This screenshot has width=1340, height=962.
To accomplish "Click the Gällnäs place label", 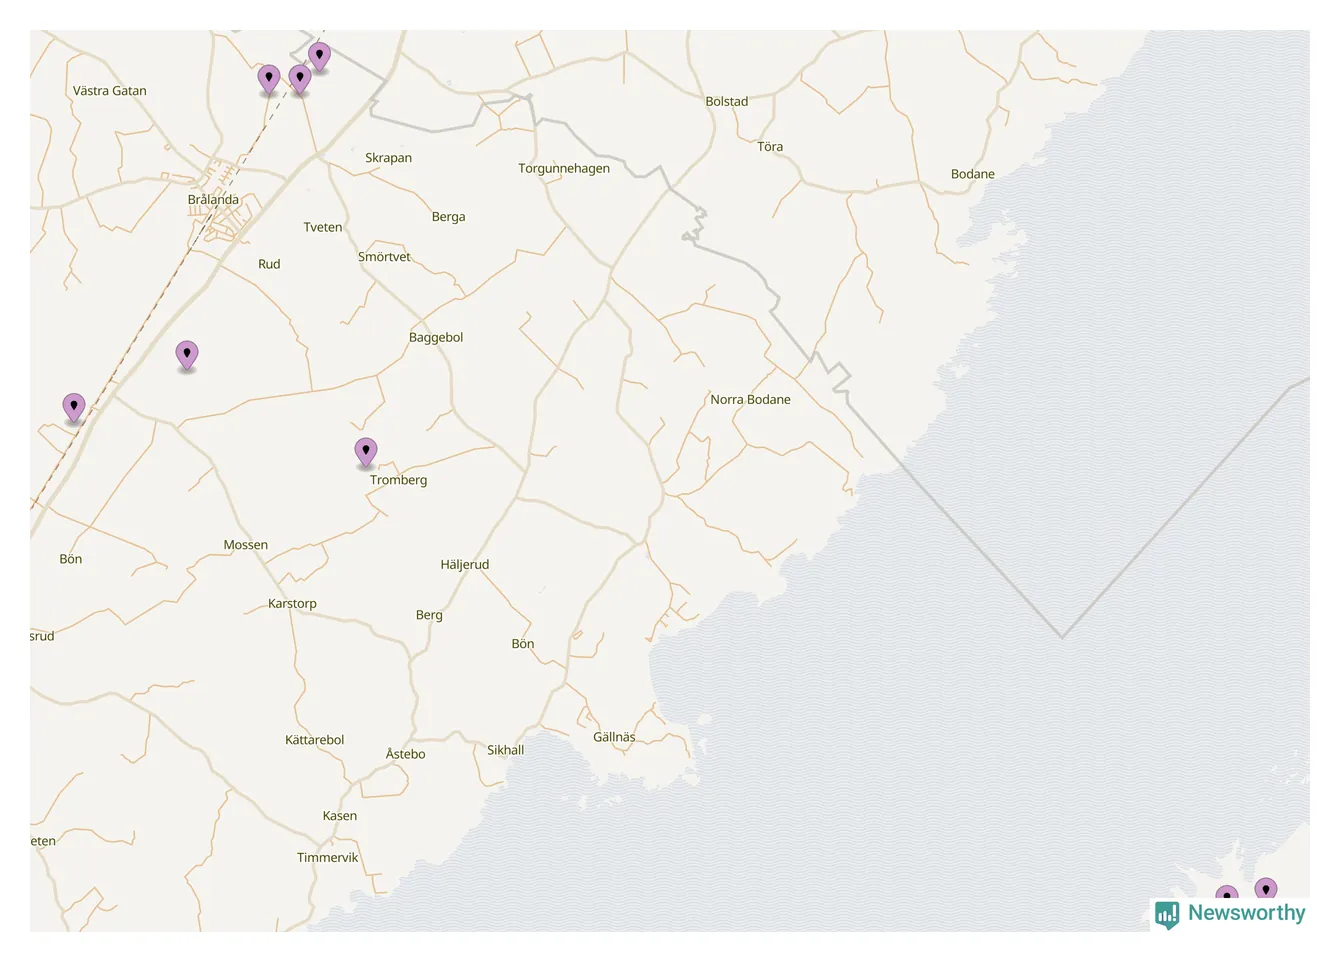I will pos(614,737).
